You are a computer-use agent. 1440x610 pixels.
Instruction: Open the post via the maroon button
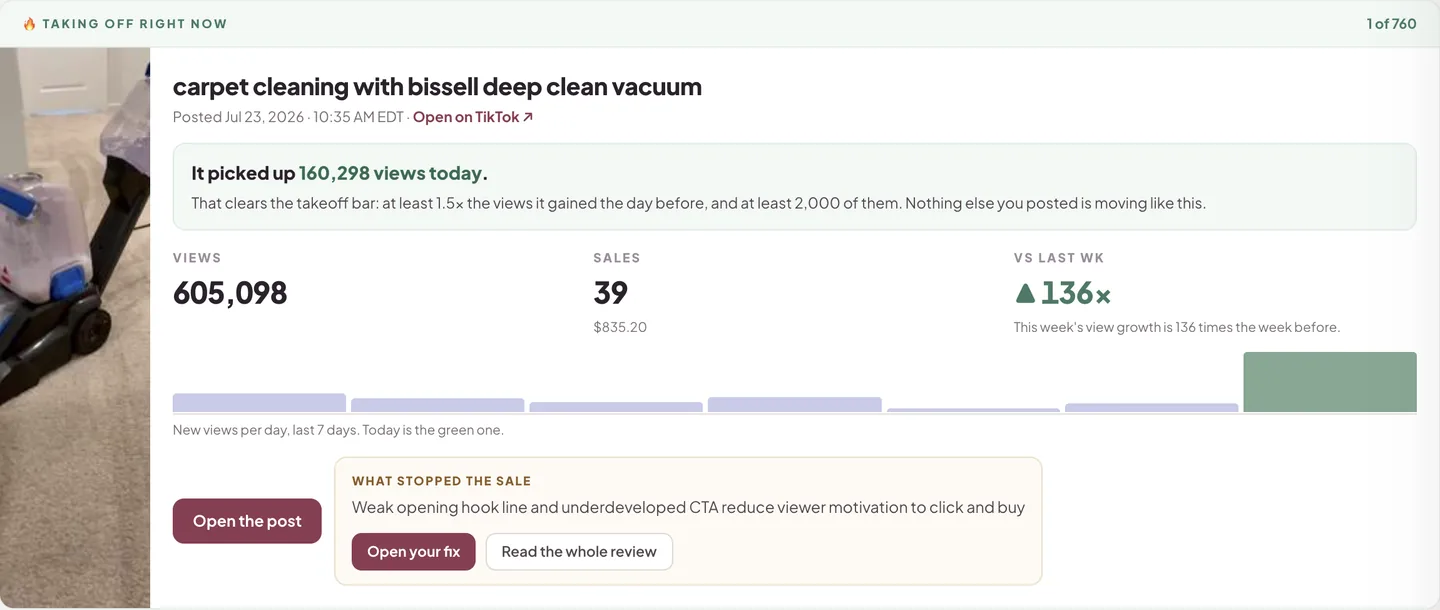(247, 521)
